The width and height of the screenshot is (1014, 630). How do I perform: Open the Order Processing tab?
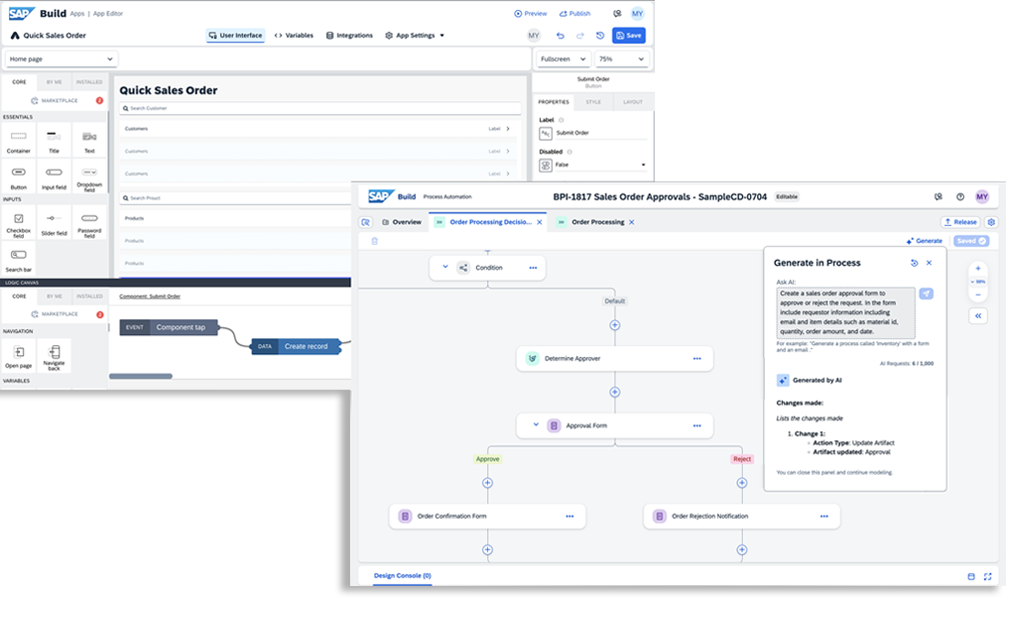[598, 222]
